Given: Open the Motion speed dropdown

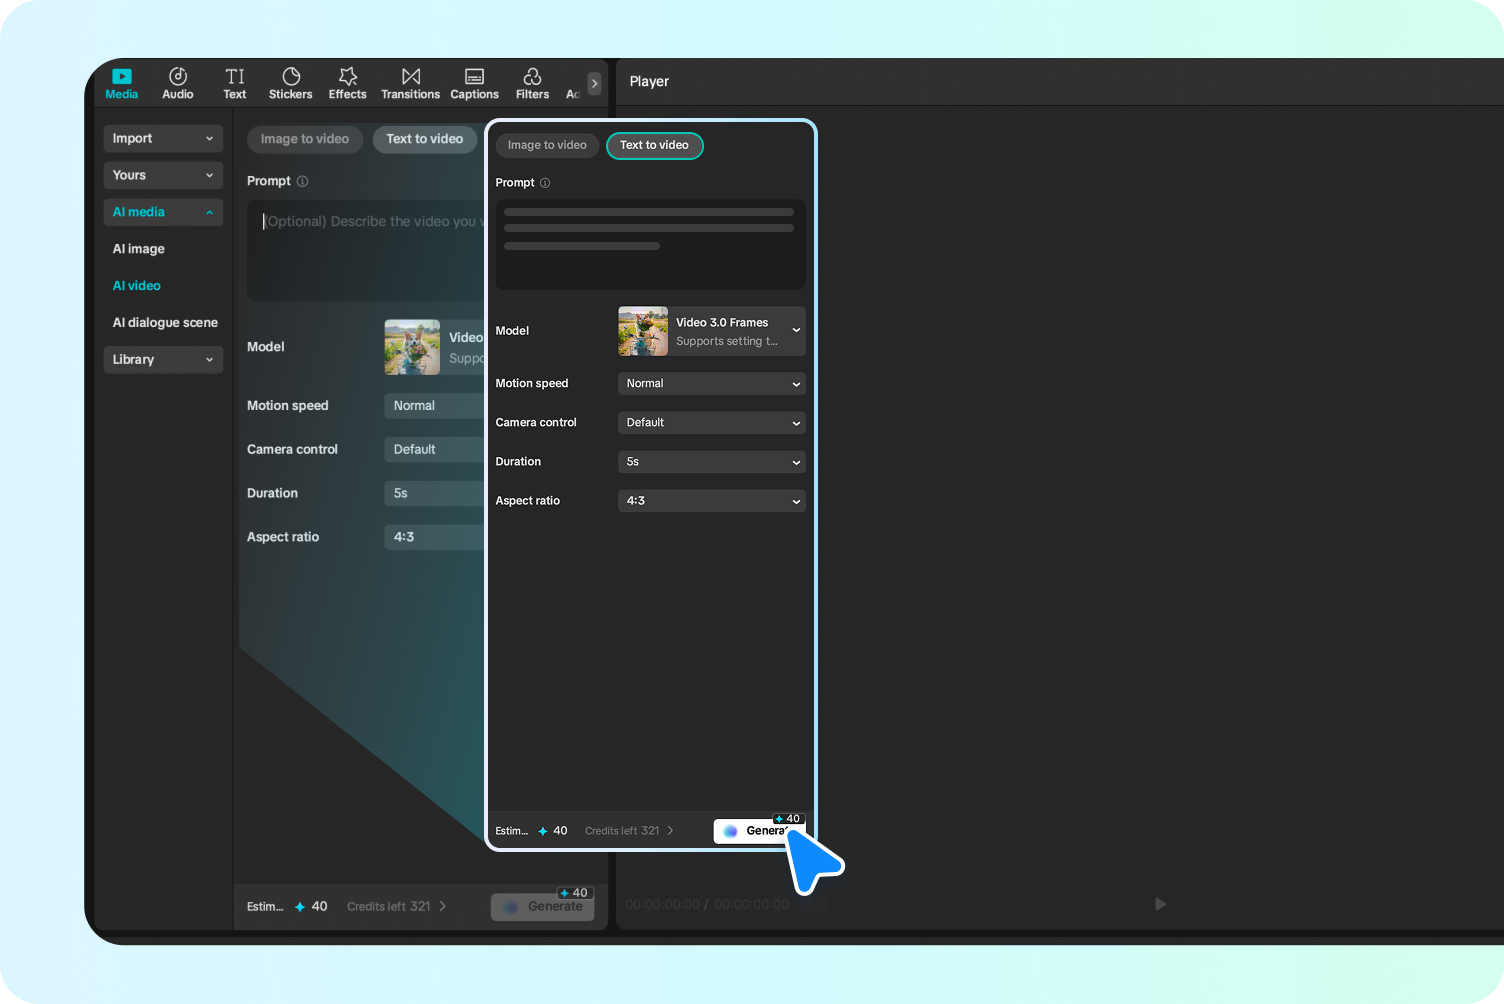Looking at the screenshot, I should 711,384.
